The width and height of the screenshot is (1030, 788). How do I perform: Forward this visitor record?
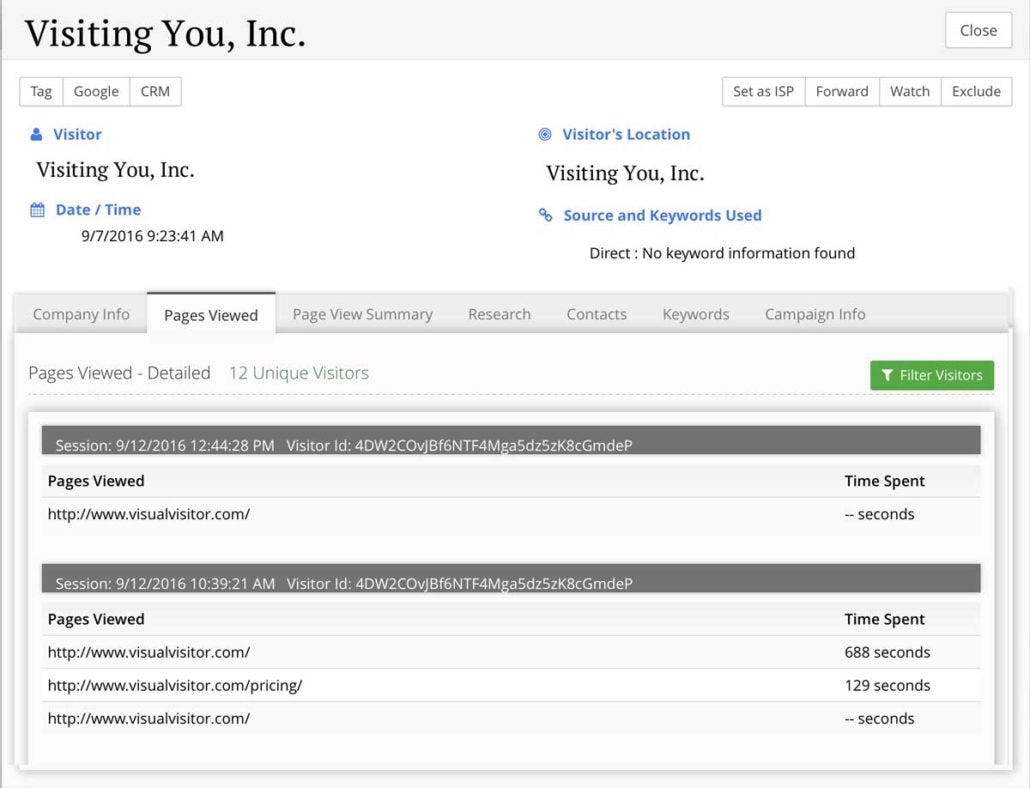(842, 91)
